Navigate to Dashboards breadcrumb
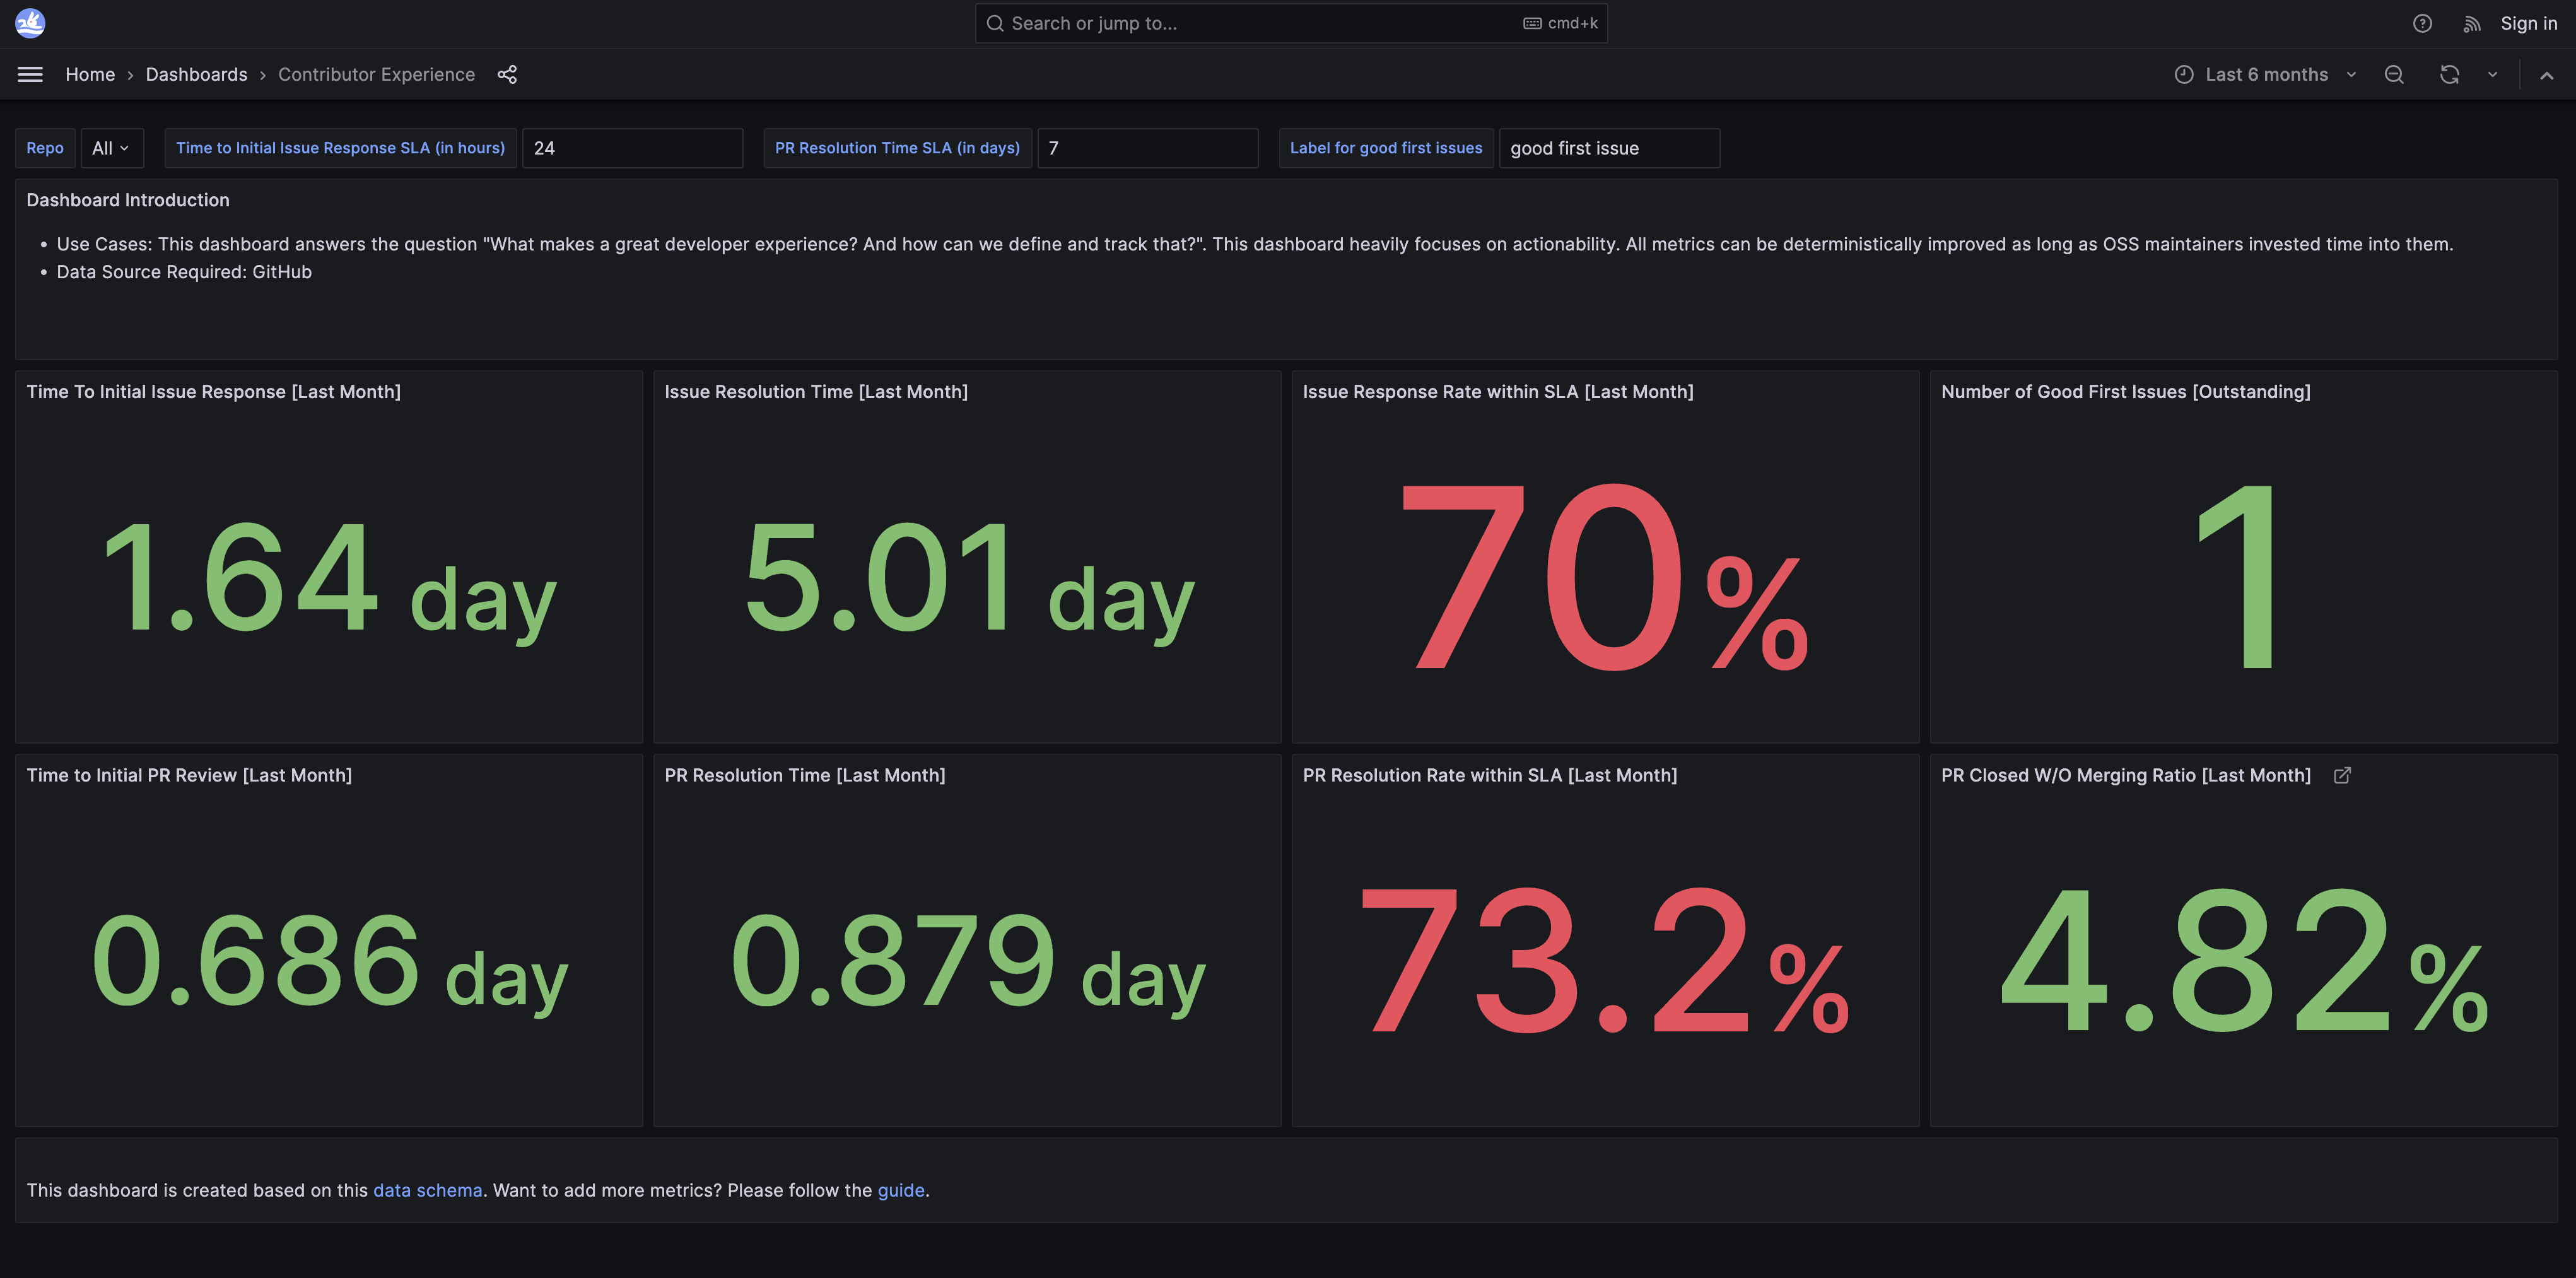The width and height of the screenshot is (2576, 1278). click(196, 75)
